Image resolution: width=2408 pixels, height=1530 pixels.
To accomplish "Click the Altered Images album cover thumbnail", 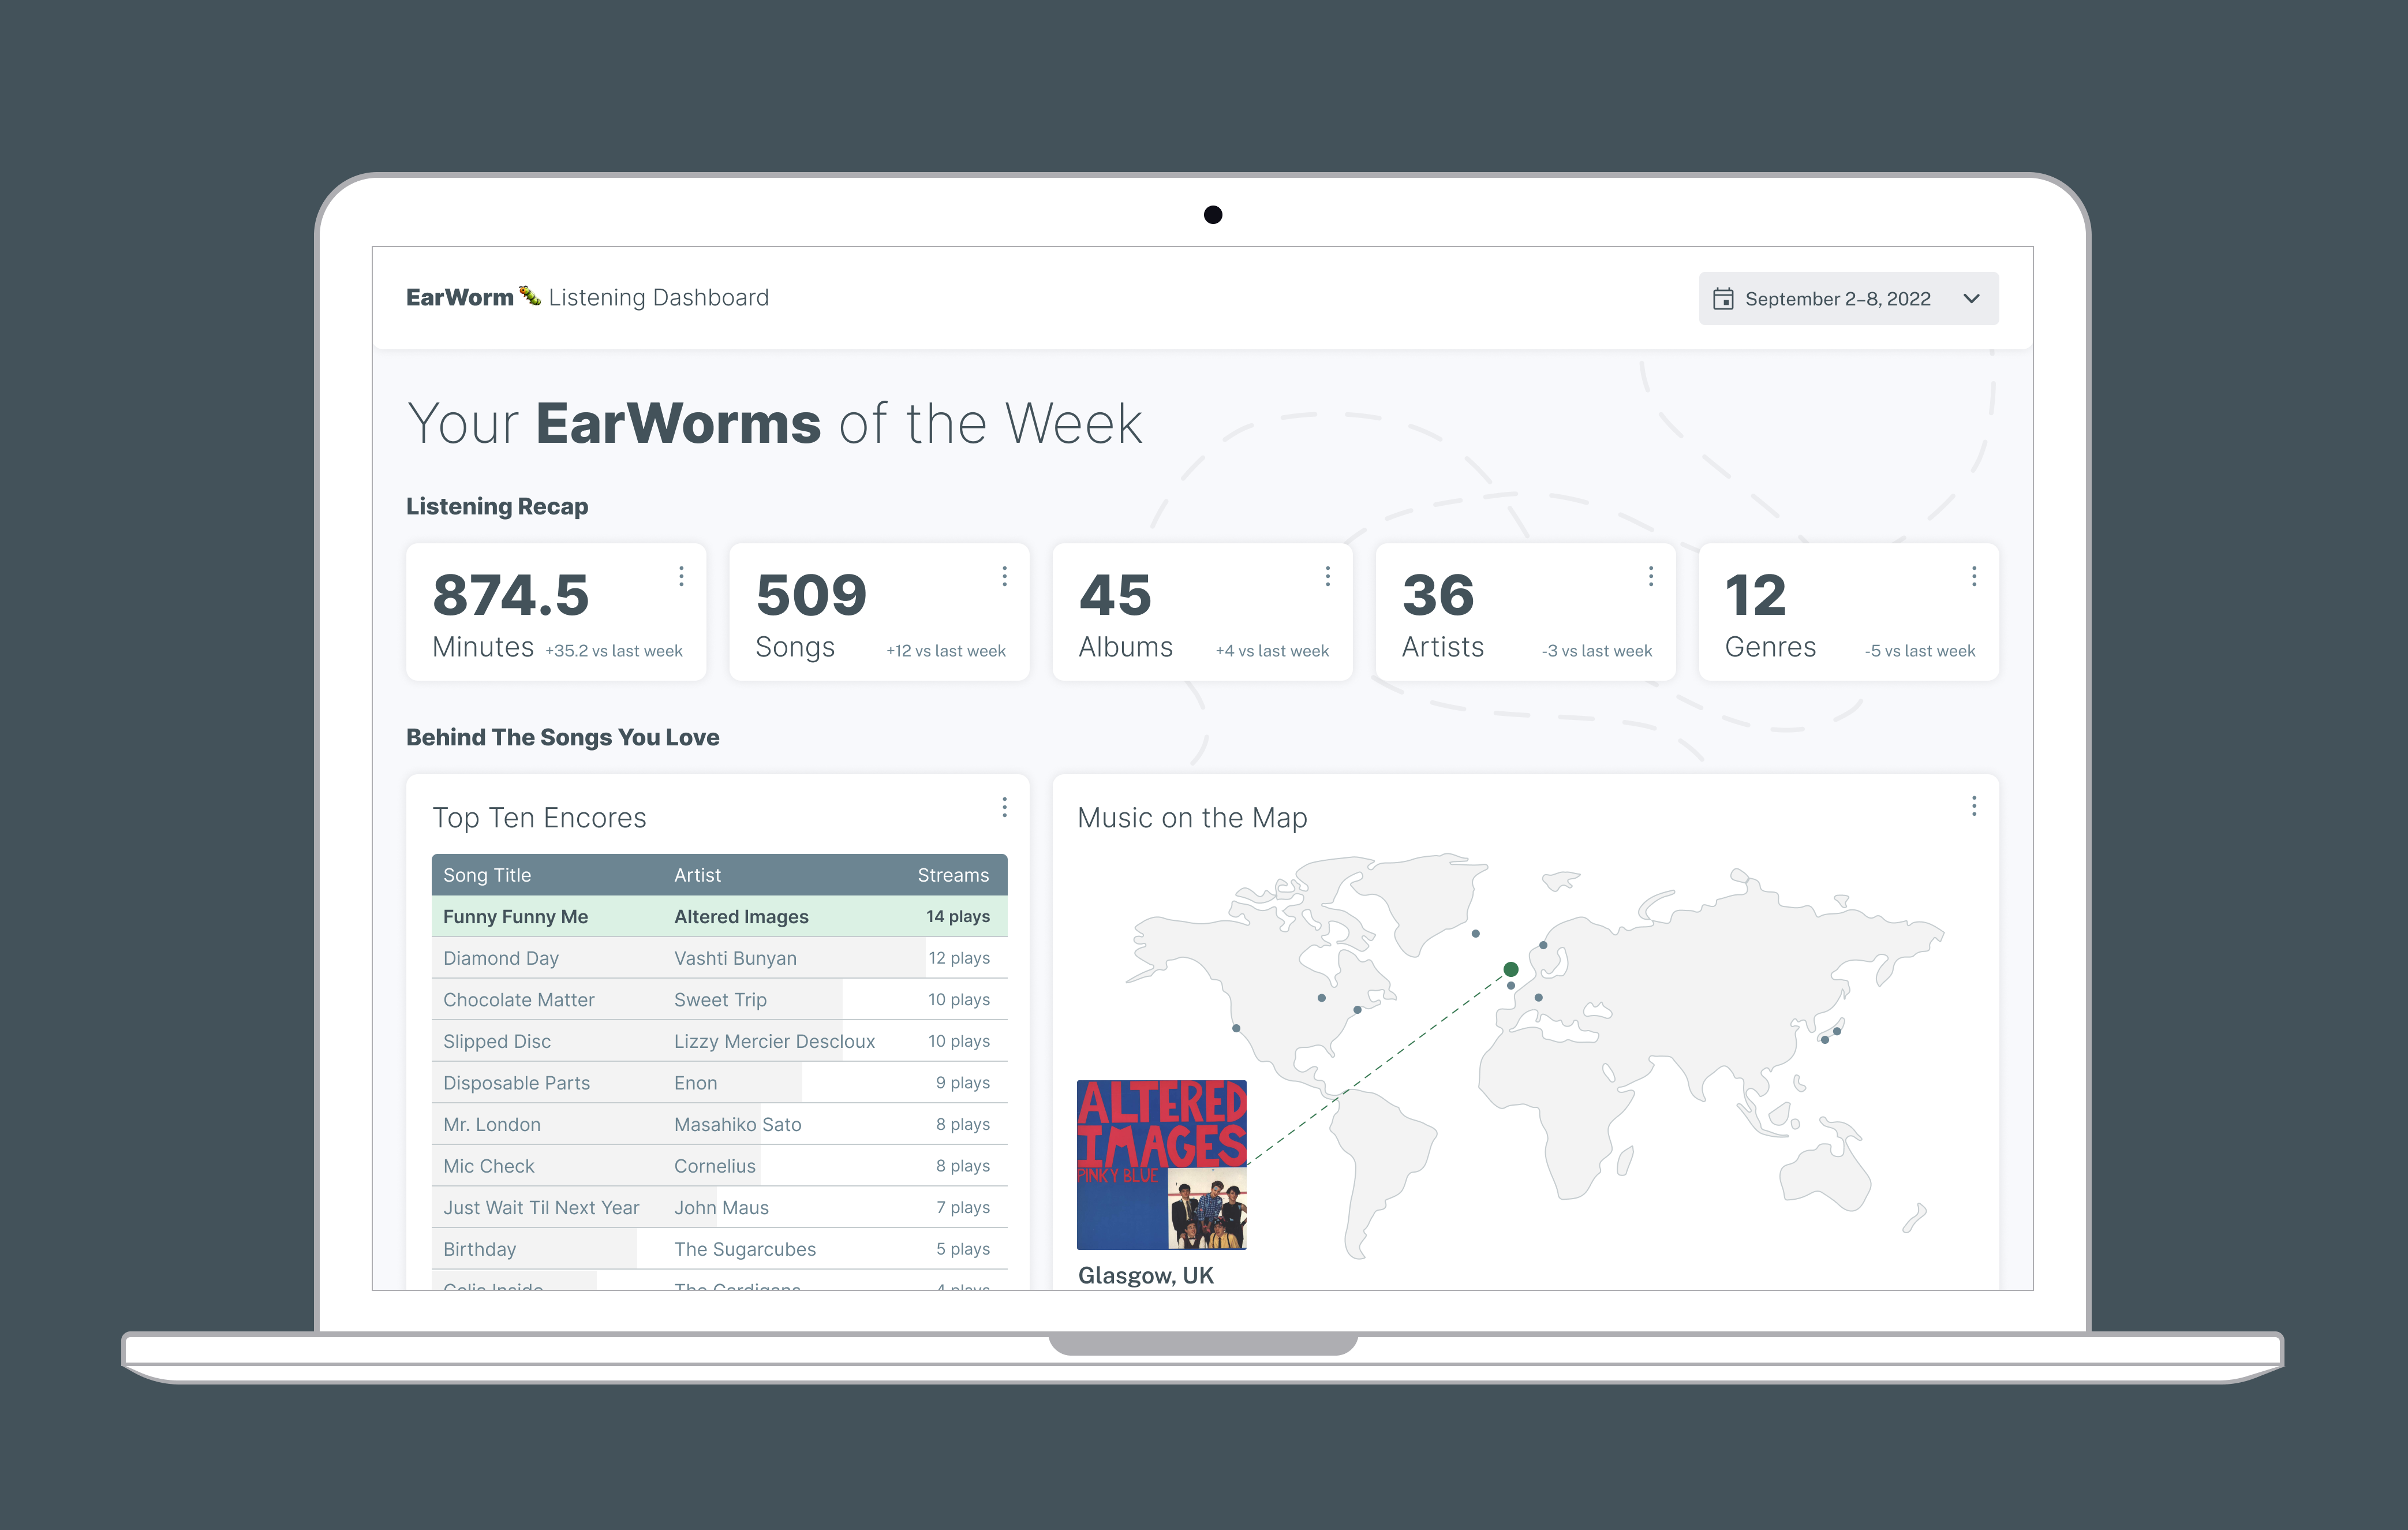I will click(1161, 1164).
